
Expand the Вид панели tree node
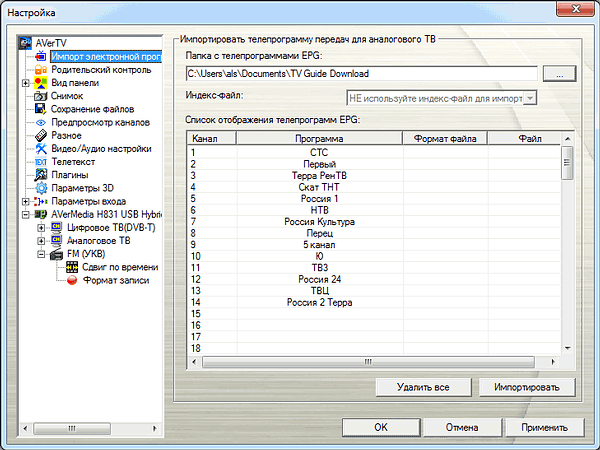click(x=25, y=83)
